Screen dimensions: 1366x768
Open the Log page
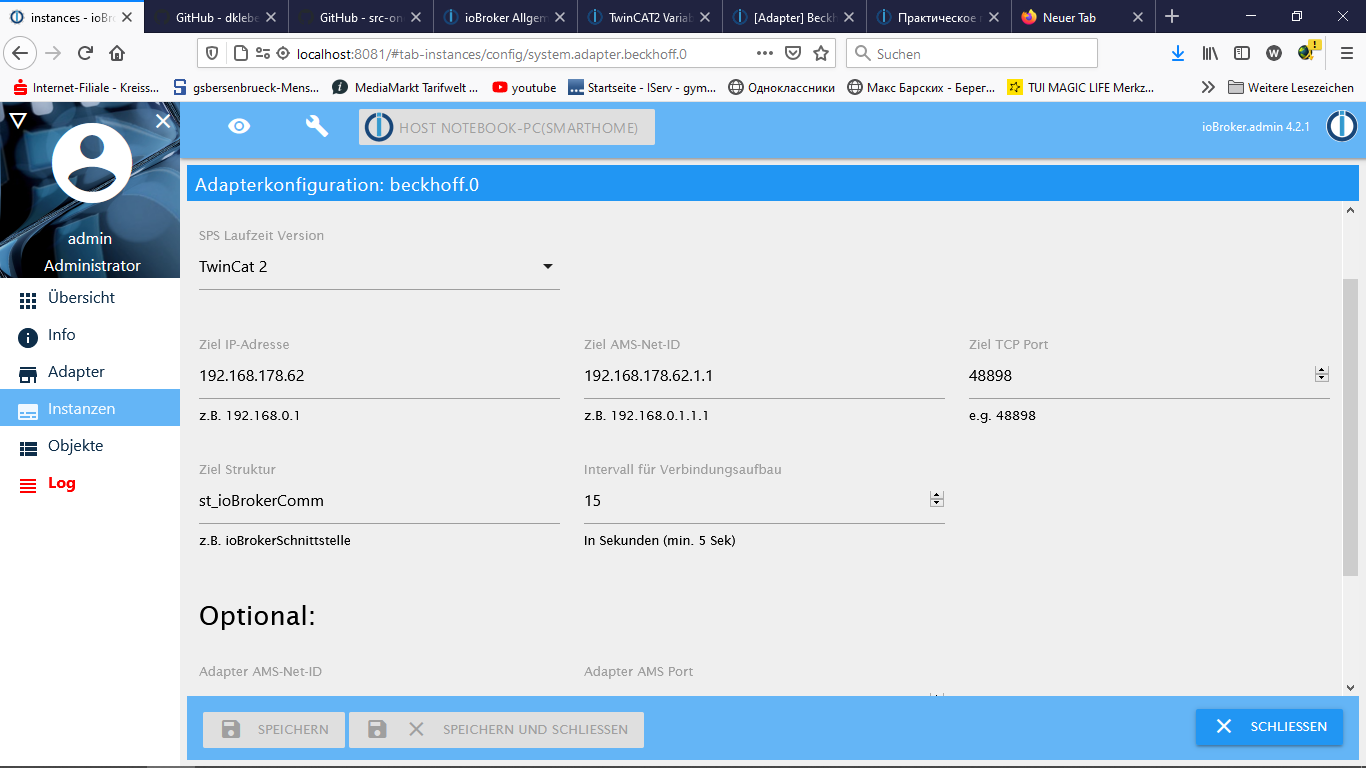[90, 483]
